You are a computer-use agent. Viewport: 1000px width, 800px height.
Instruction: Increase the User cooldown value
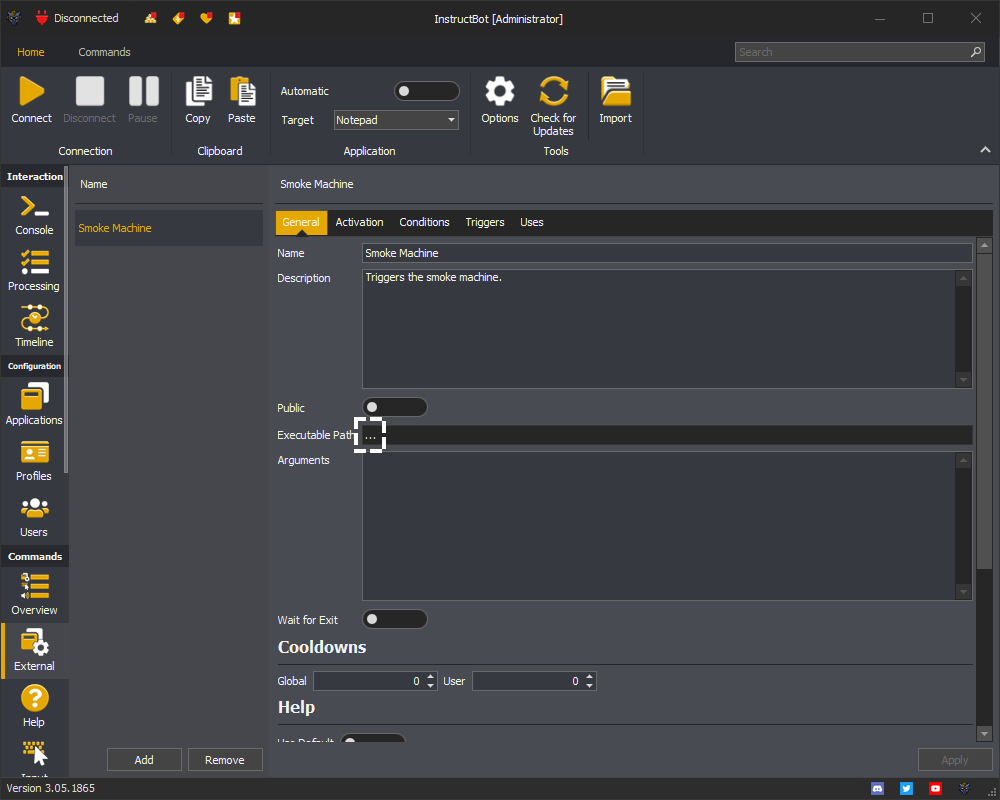point(590,676)
